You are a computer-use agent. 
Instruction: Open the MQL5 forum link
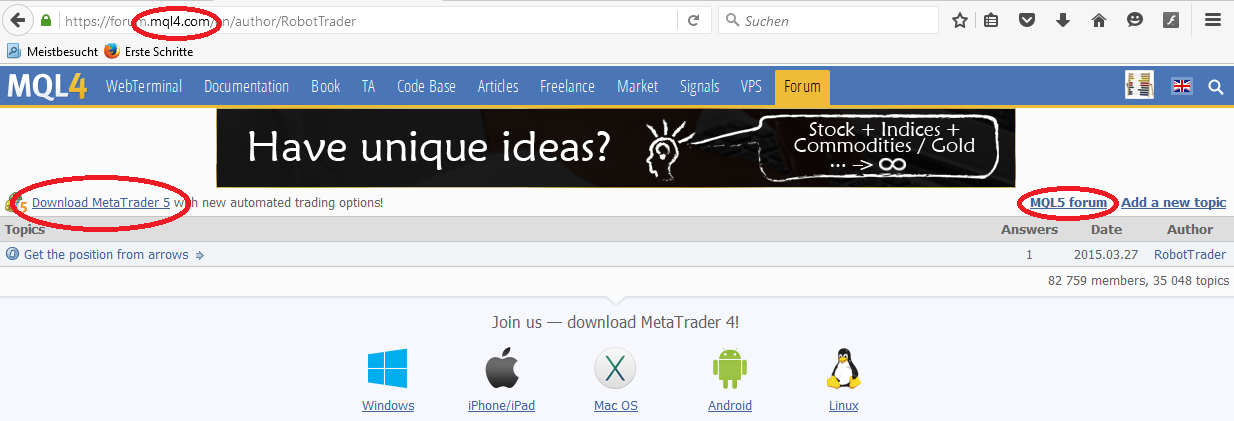click(1068, 202)
